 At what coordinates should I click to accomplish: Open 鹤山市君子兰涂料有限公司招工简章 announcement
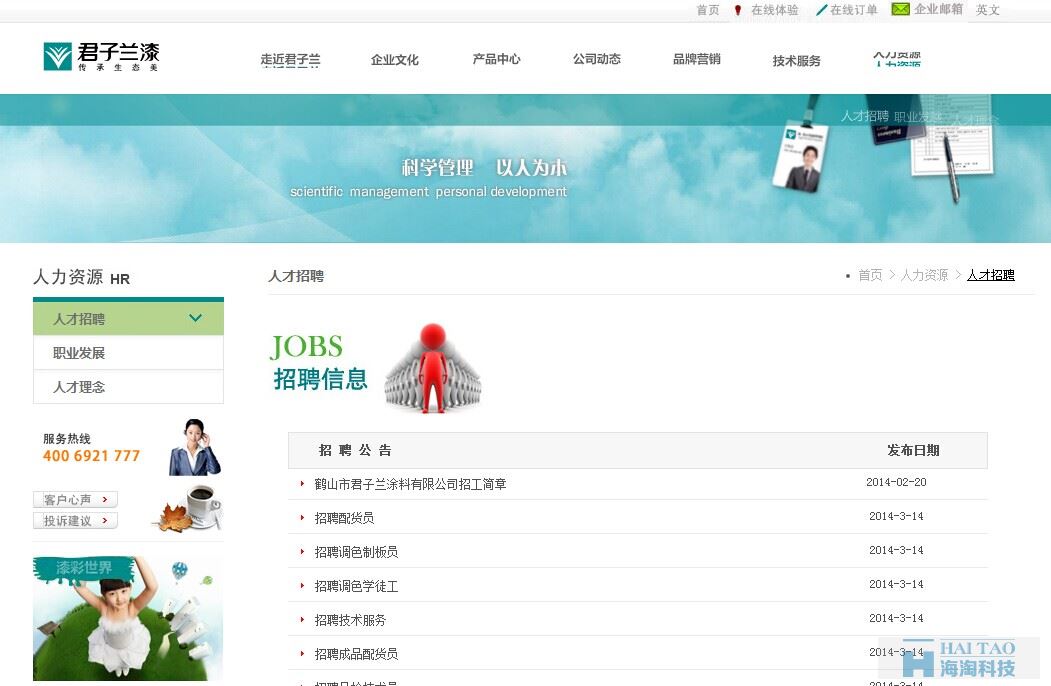pyautogui.click(x=410, y=484)
